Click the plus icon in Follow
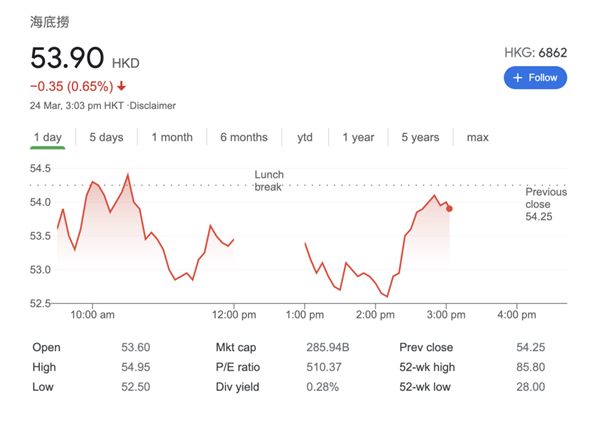Screen dimensions: 600x426 pyautogui.click(x=518, y=78)
